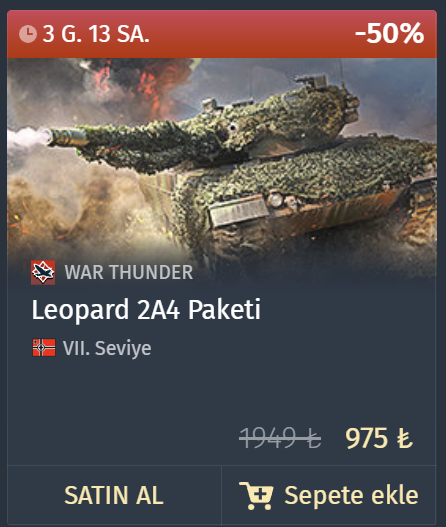Image resolution: width=446 pixels, height=527 pixels.
Task: Click the shopping cart plus icon
Action: coord(256,495)
